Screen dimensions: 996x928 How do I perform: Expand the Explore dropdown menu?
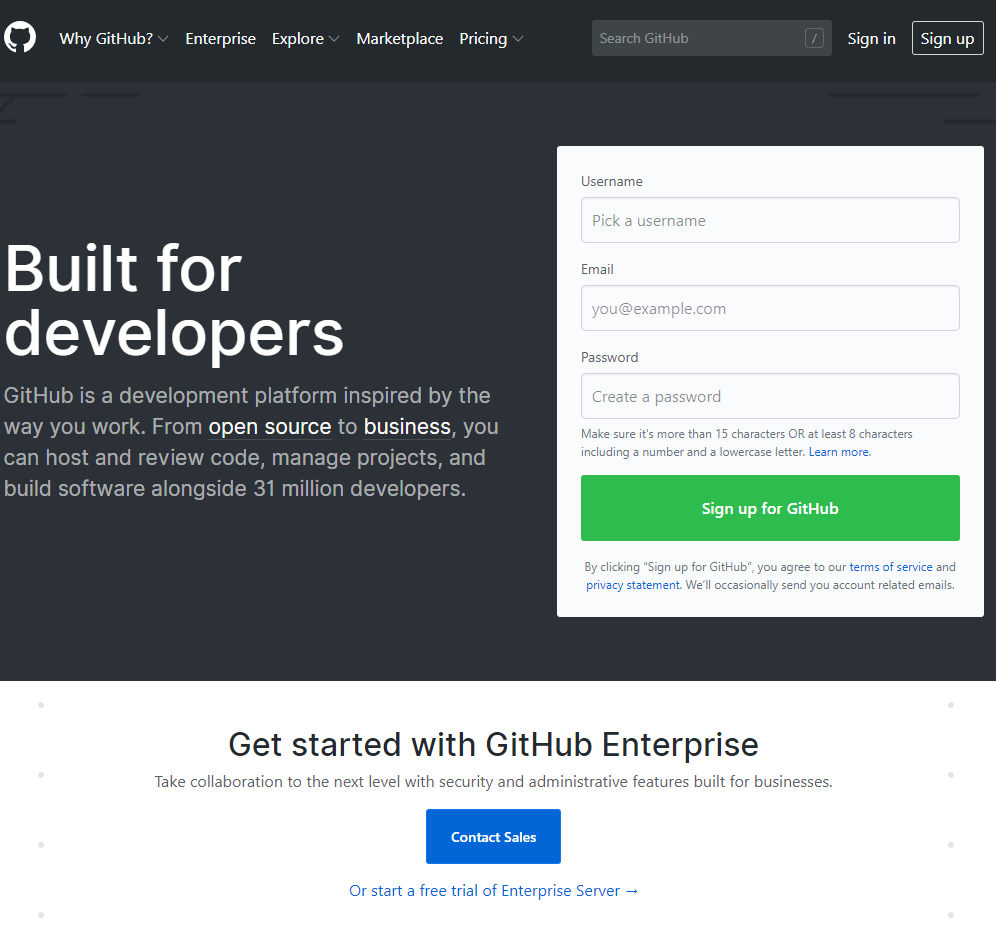[306, 39]
